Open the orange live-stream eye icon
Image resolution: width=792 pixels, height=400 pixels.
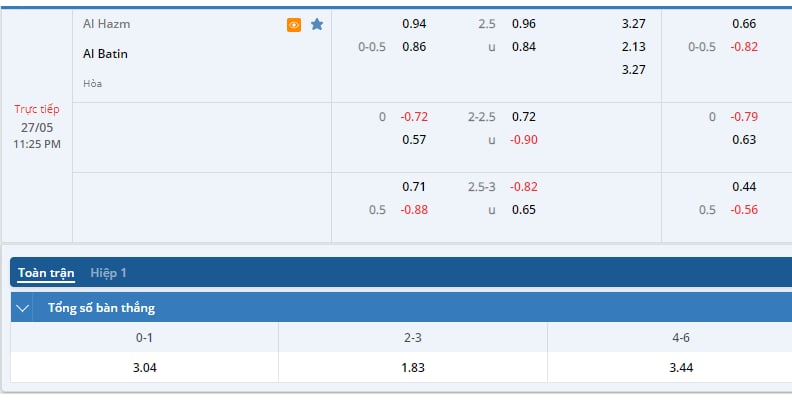coord(294,25)
